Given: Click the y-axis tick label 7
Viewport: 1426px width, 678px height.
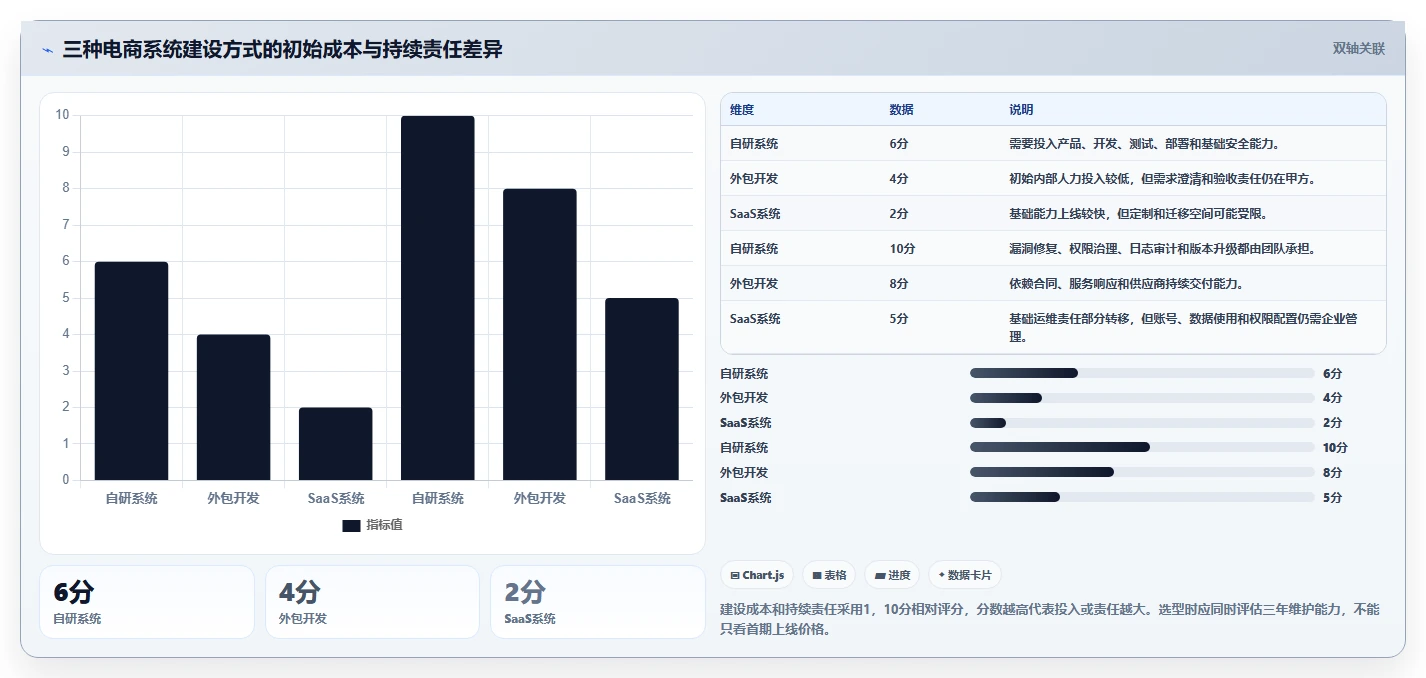Looking at the screenshot, I should 65,224.
